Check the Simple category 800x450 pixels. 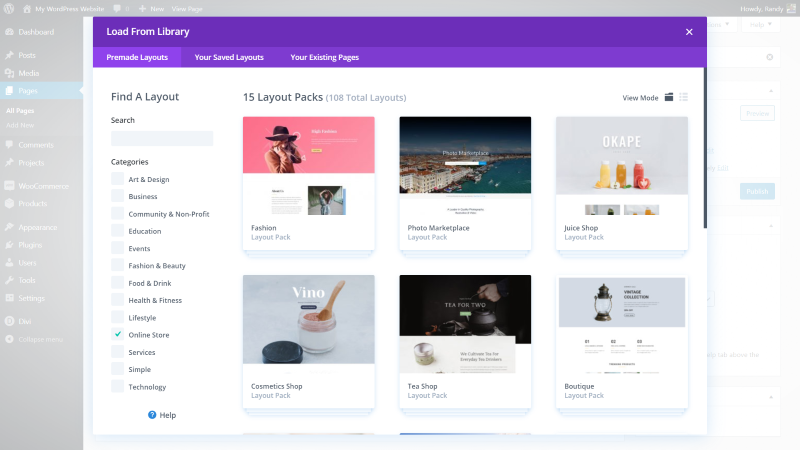coord(117,369)
